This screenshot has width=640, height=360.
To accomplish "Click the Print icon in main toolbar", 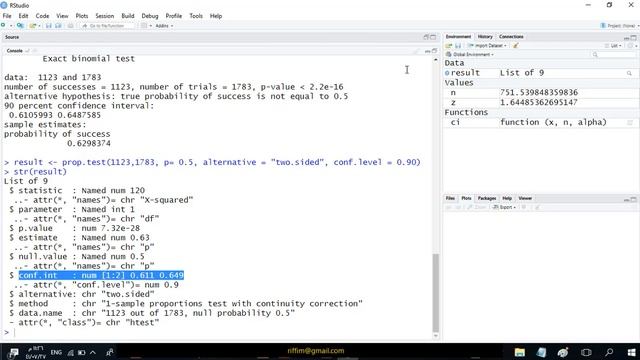I will [x=70, y=26].
